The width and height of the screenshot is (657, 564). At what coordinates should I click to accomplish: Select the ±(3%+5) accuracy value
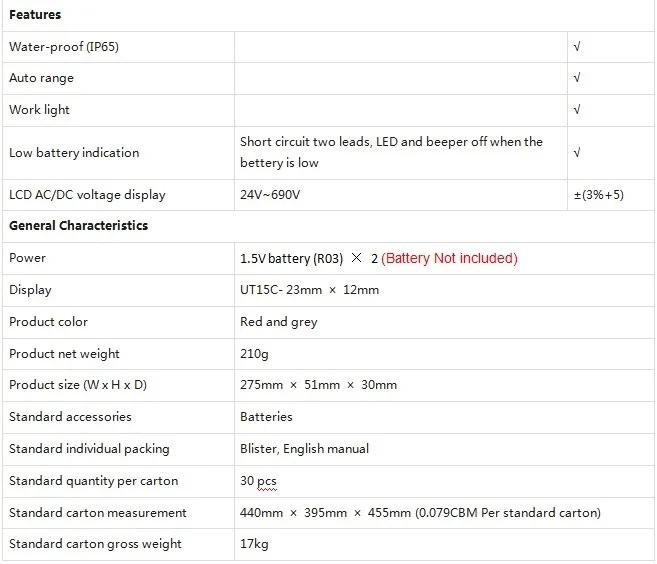(599, 195)
